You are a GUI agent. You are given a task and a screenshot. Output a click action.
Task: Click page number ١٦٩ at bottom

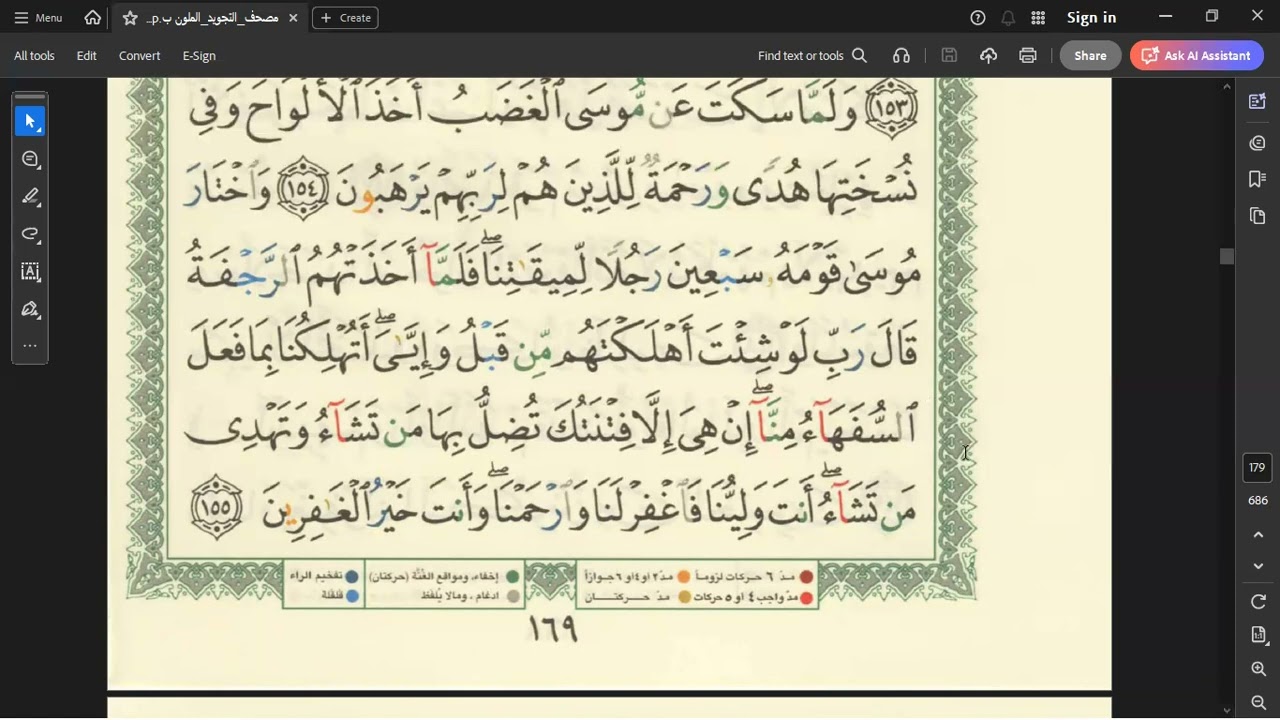click(552, 628)
